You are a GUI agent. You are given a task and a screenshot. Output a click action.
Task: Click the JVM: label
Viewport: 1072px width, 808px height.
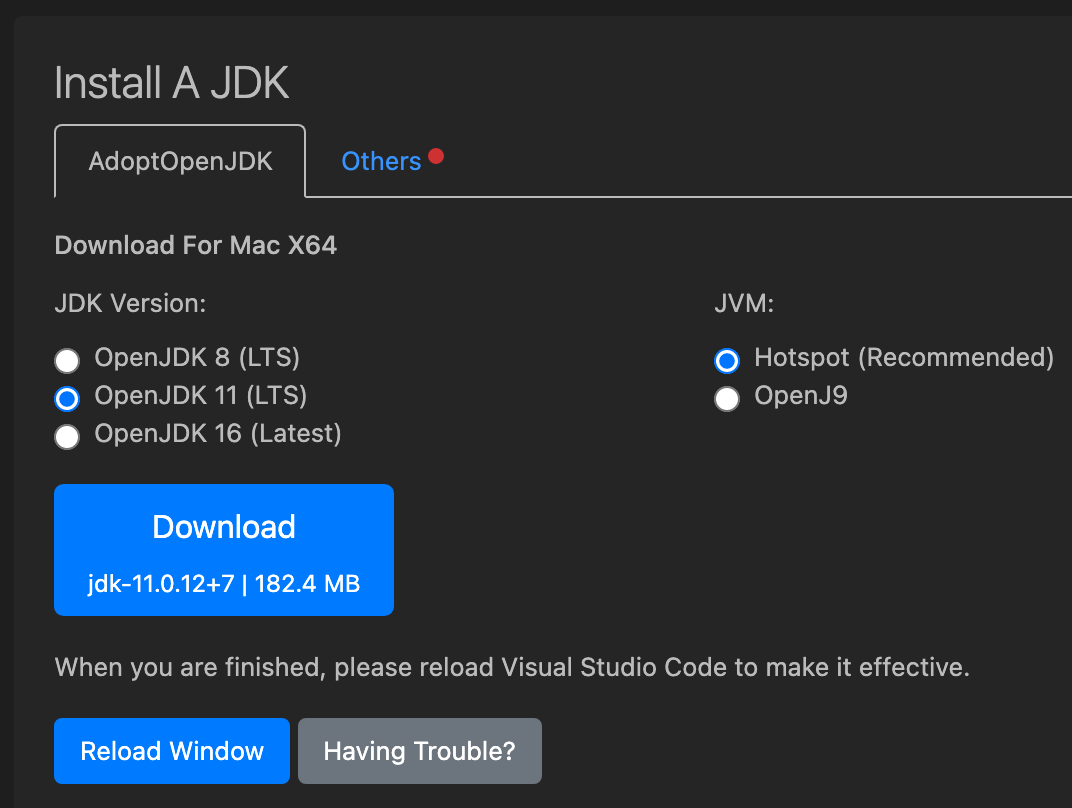744,303
